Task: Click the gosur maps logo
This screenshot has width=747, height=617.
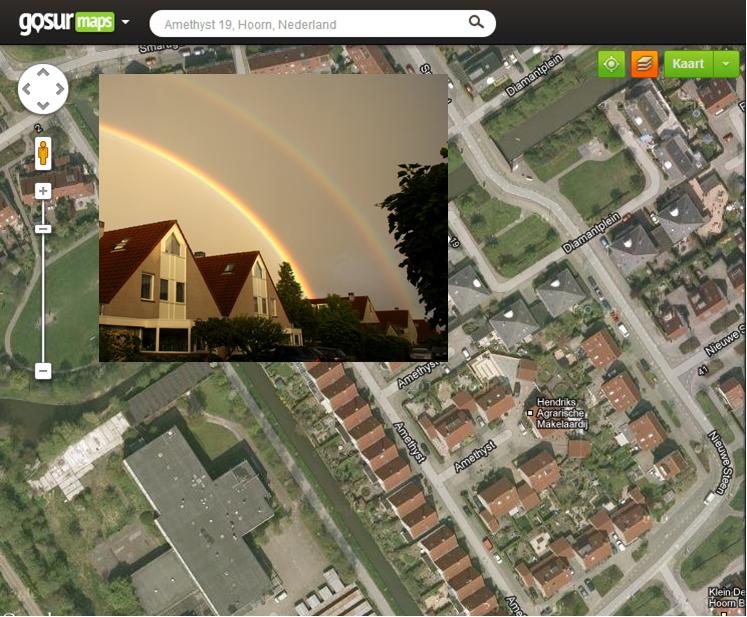Action: tap(66, 22)
